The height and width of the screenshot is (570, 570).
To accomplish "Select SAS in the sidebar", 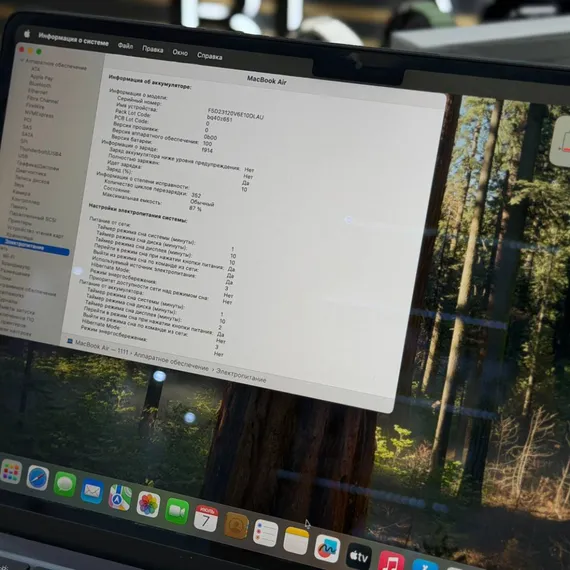I will click(27, 127).
